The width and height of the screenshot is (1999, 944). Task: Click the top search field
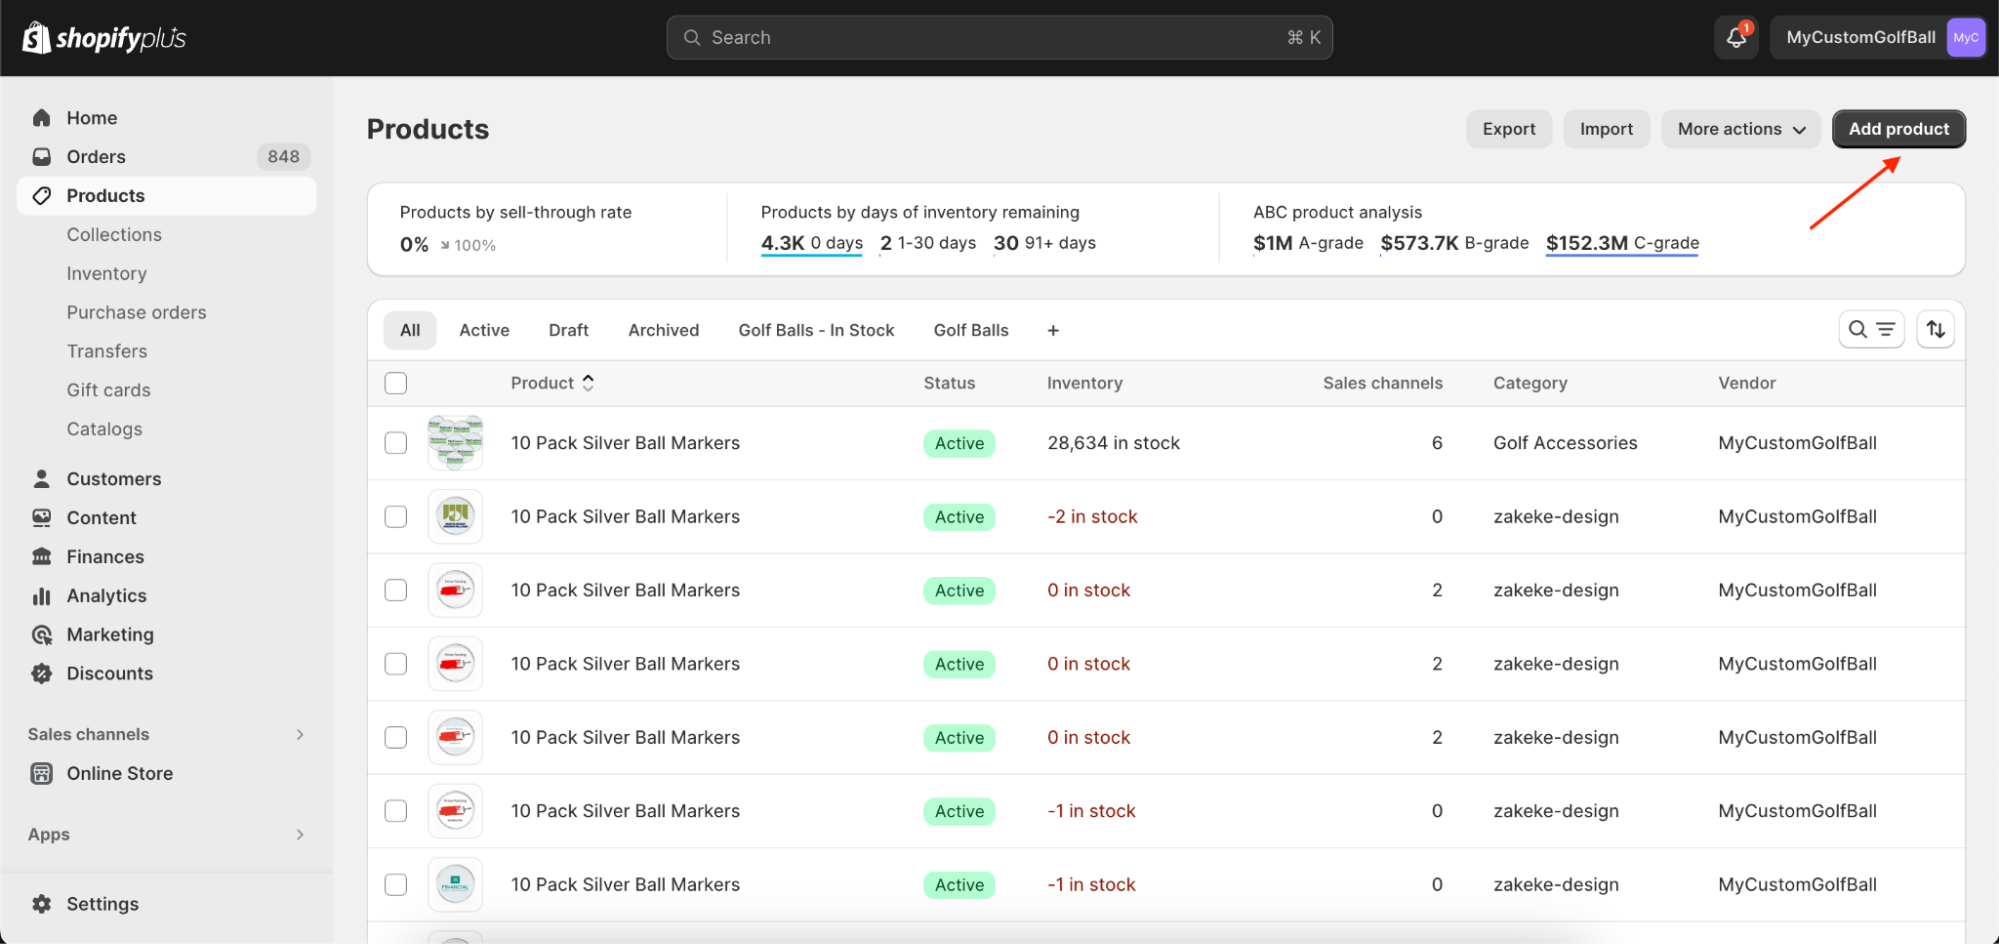(x=998, y=38)
